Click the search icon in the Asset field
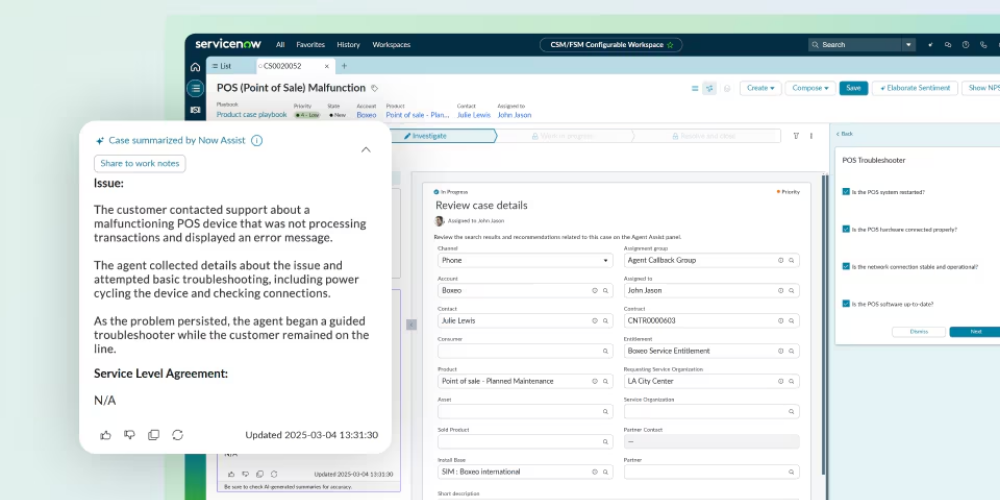This screenshot has height=500, width=1000. [x=605, y=411]
